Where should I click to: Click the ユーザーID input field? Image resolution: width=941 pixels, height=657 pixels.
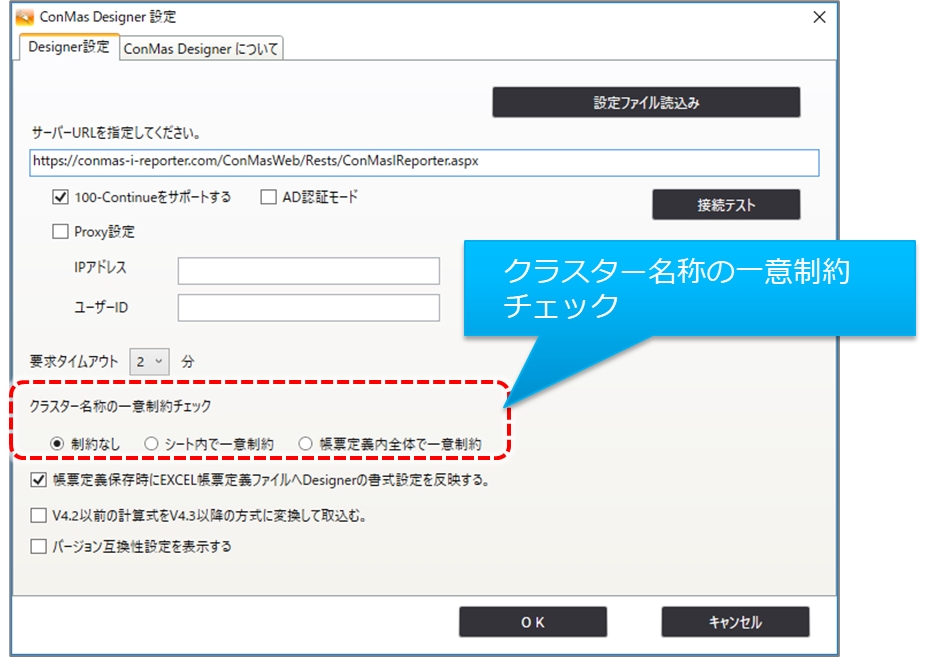[x=308, y=308]
